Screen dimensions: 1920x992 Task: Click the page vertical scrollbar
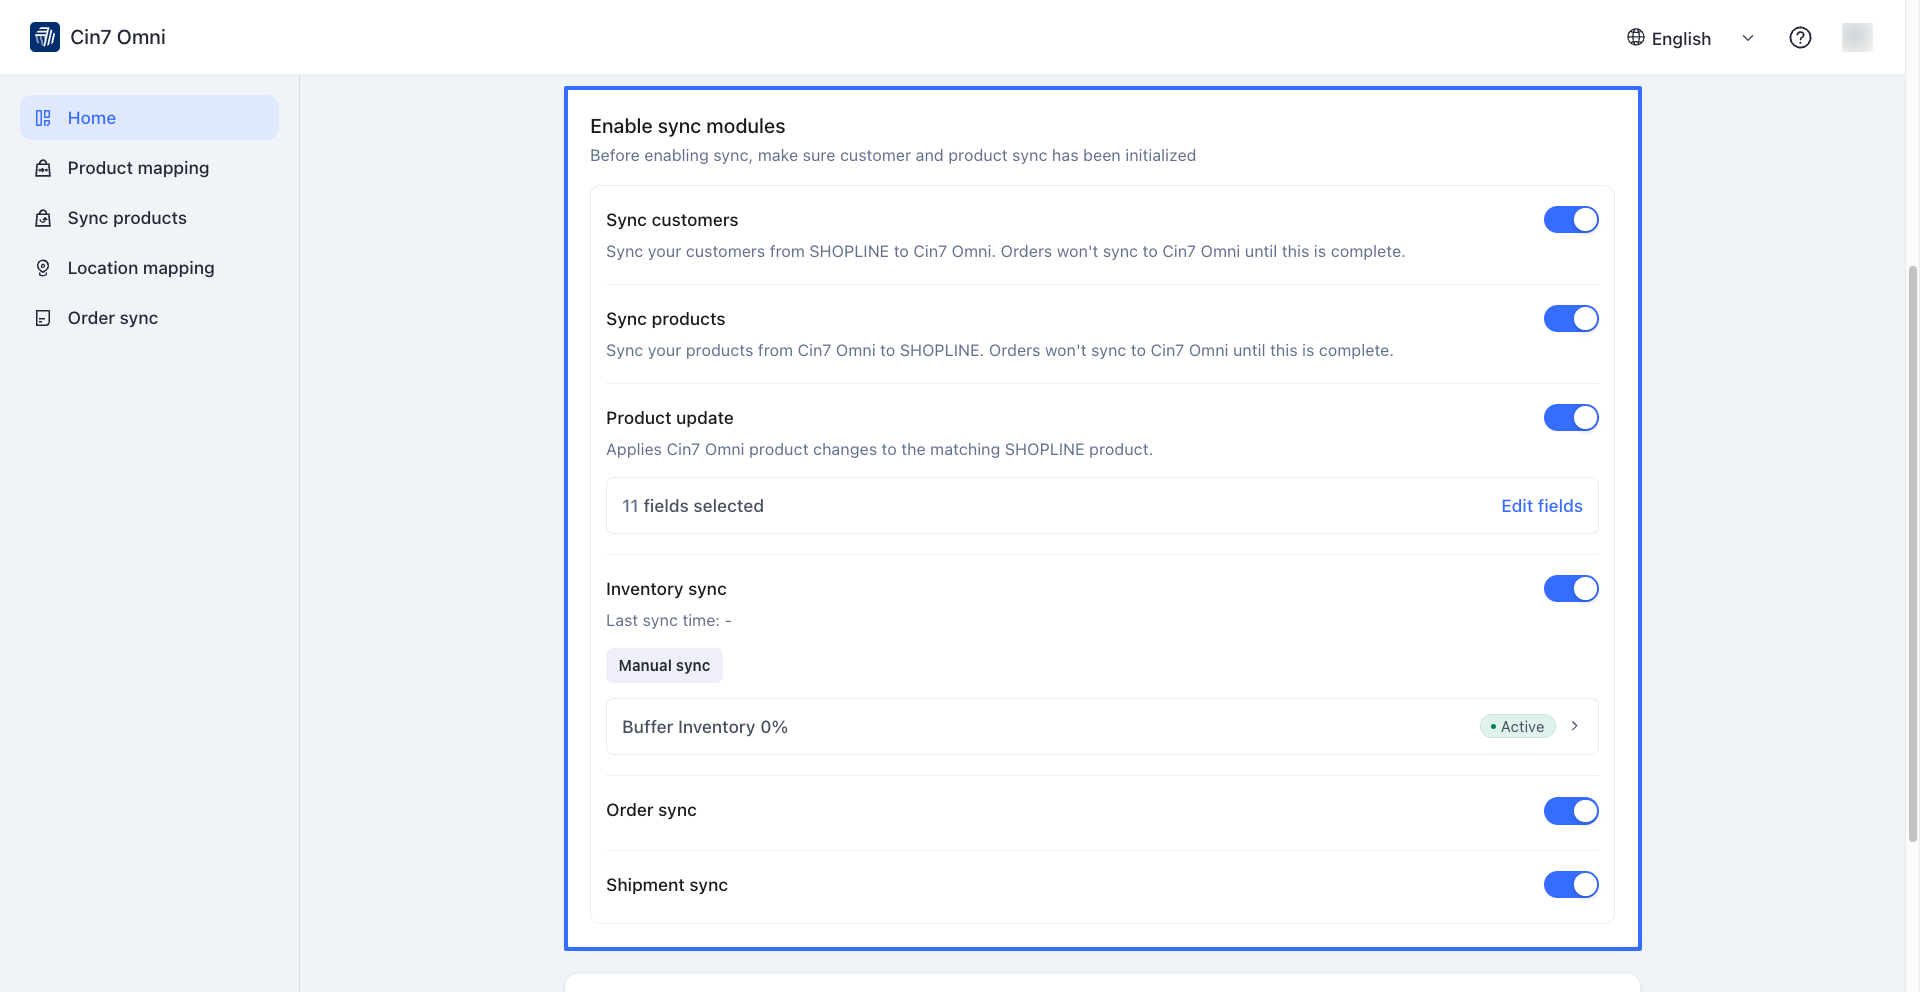point(1913,555)
